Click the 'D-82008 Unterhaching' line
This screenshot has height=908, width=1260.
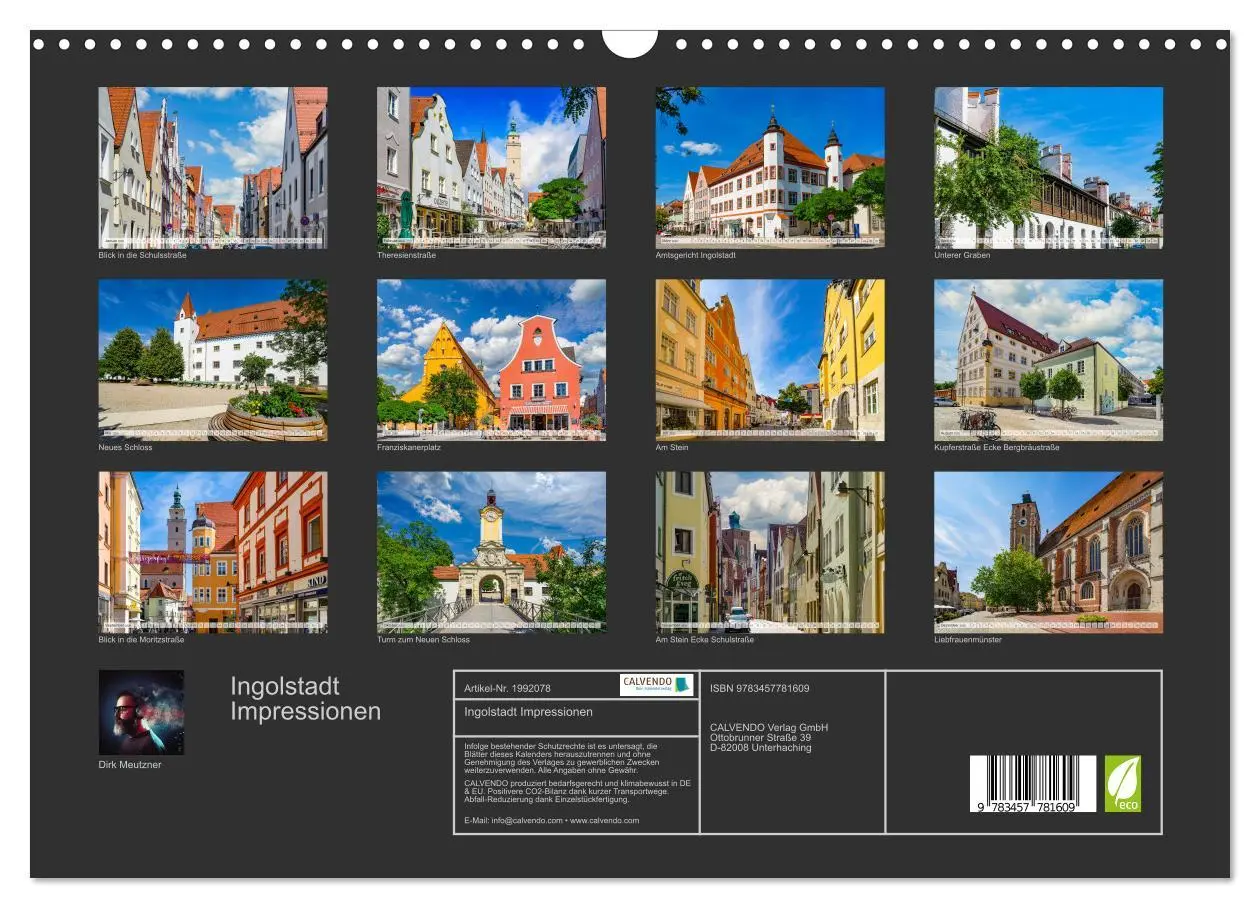pyautogui.click(x=761, y=748)
